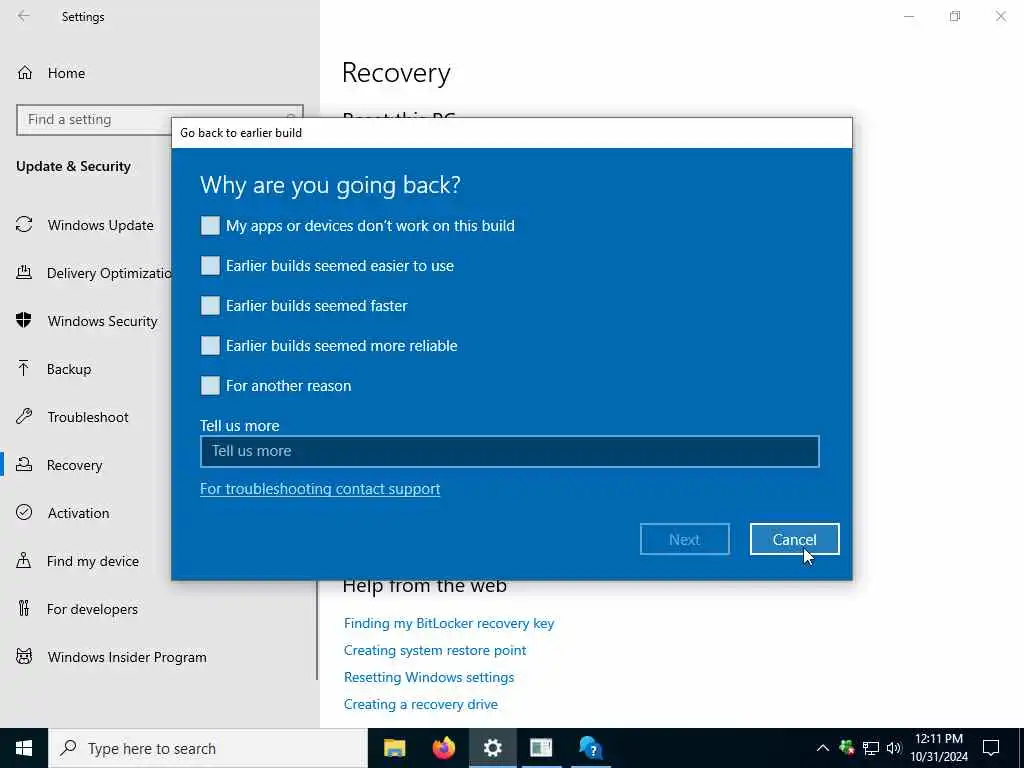Check 'Earlier builds seemed easier to use'
Image resolution: width=1024 pixels, height=768 pixels.
coord(210,266)
